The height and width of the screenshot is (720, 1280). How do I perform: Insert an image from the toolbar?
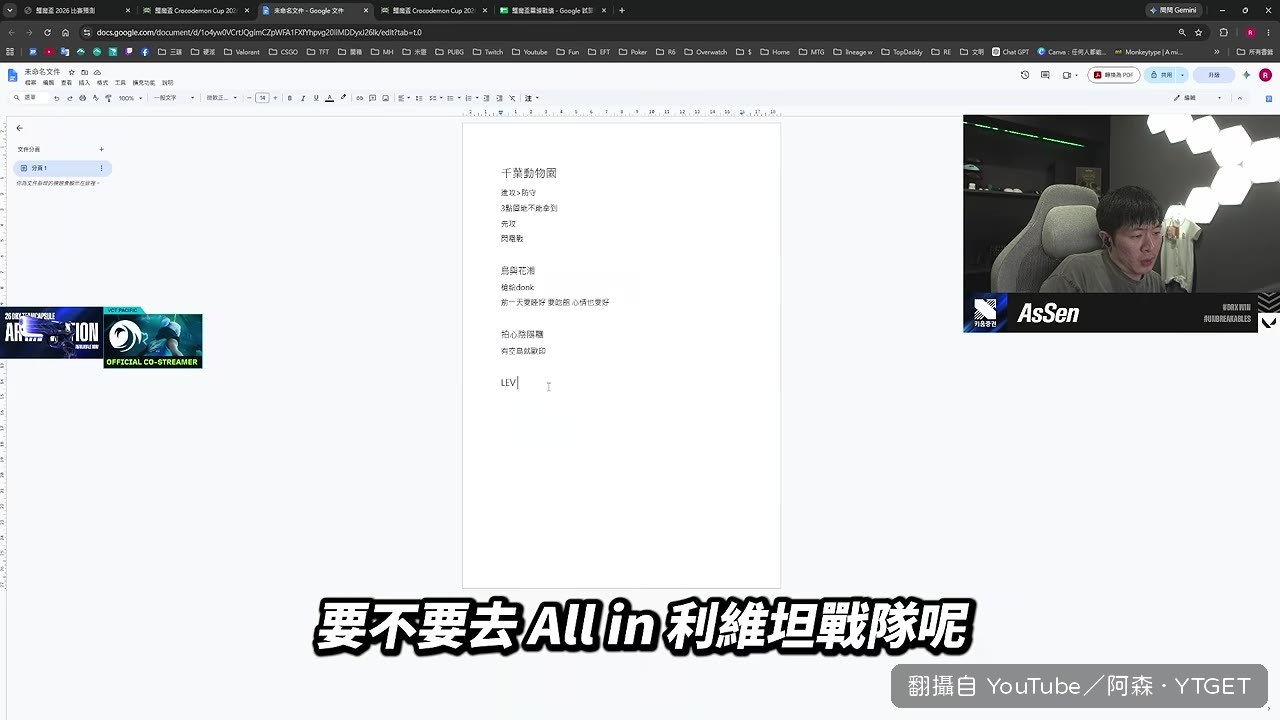pyautogui.click(x=386, y=98)
